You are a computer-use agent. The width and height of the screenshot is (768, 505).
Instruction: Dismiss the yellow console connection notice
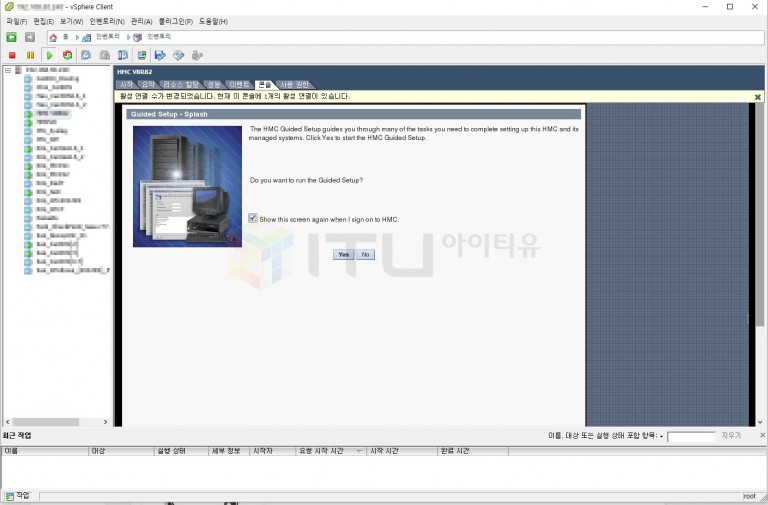click(x=757, y=97)
